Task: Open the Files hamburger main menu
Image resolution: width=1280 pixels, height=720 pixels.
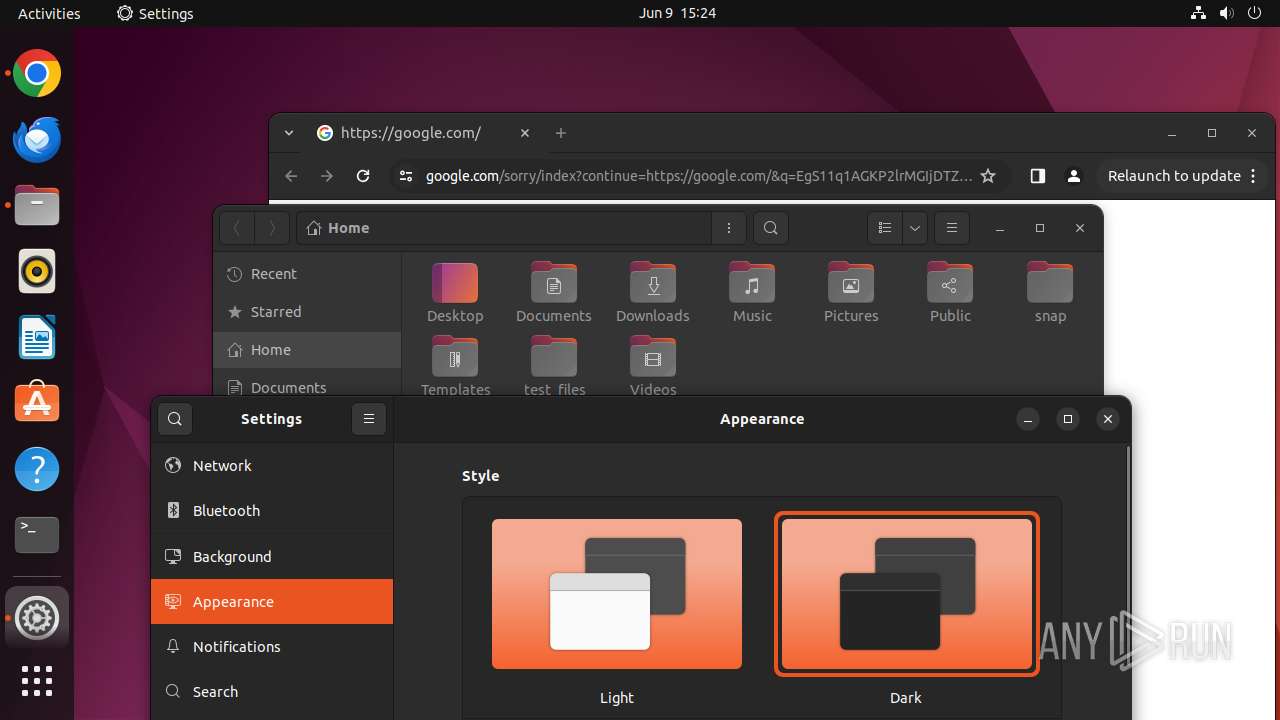Action: (952, 228)
